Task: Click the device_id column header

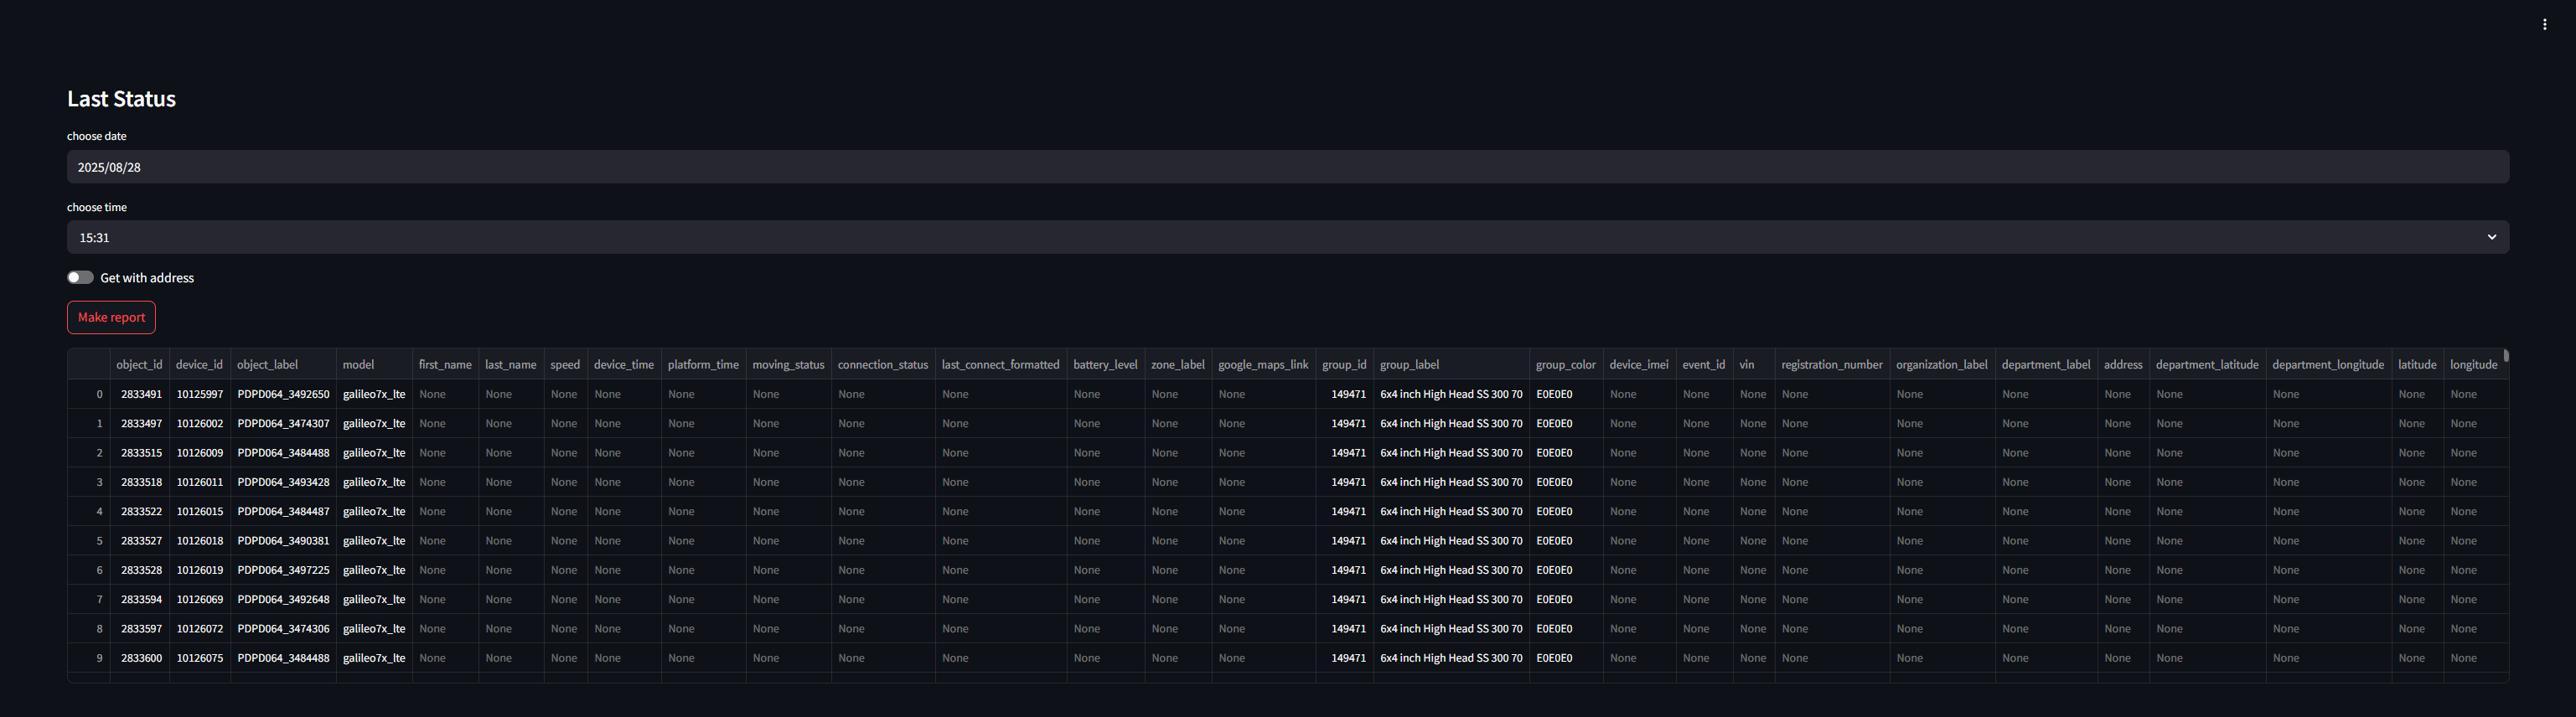Action: point(199,365)
